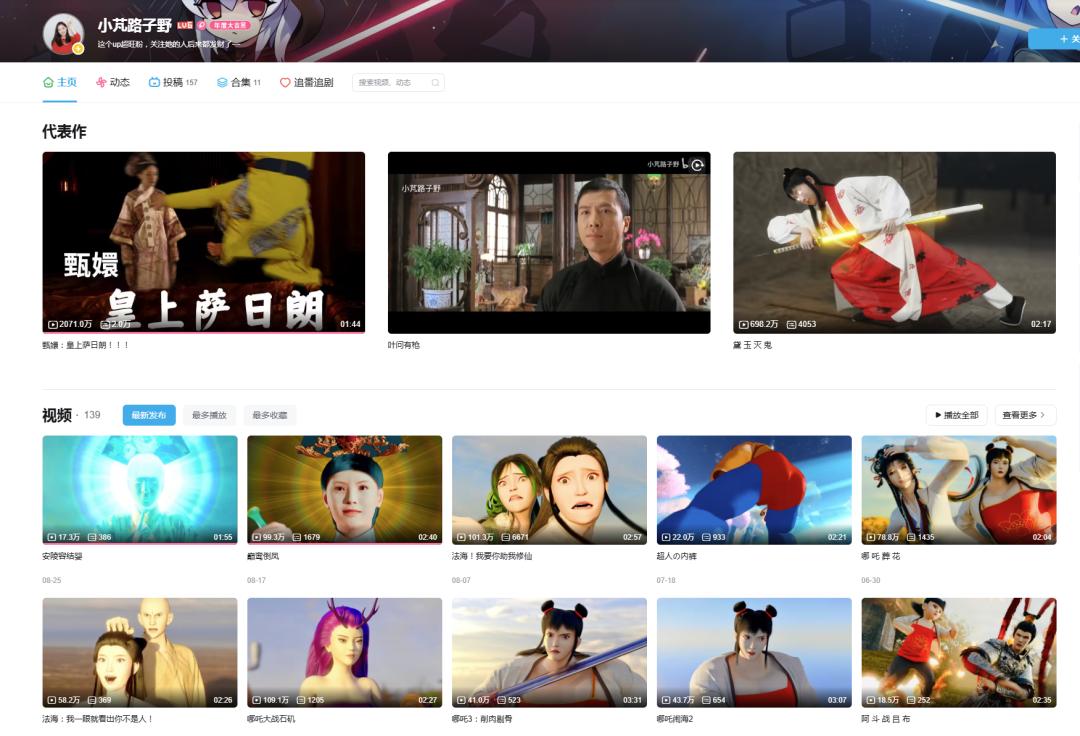
Task: Open the 小芃路子野 profile avatar
Action: 63,34
